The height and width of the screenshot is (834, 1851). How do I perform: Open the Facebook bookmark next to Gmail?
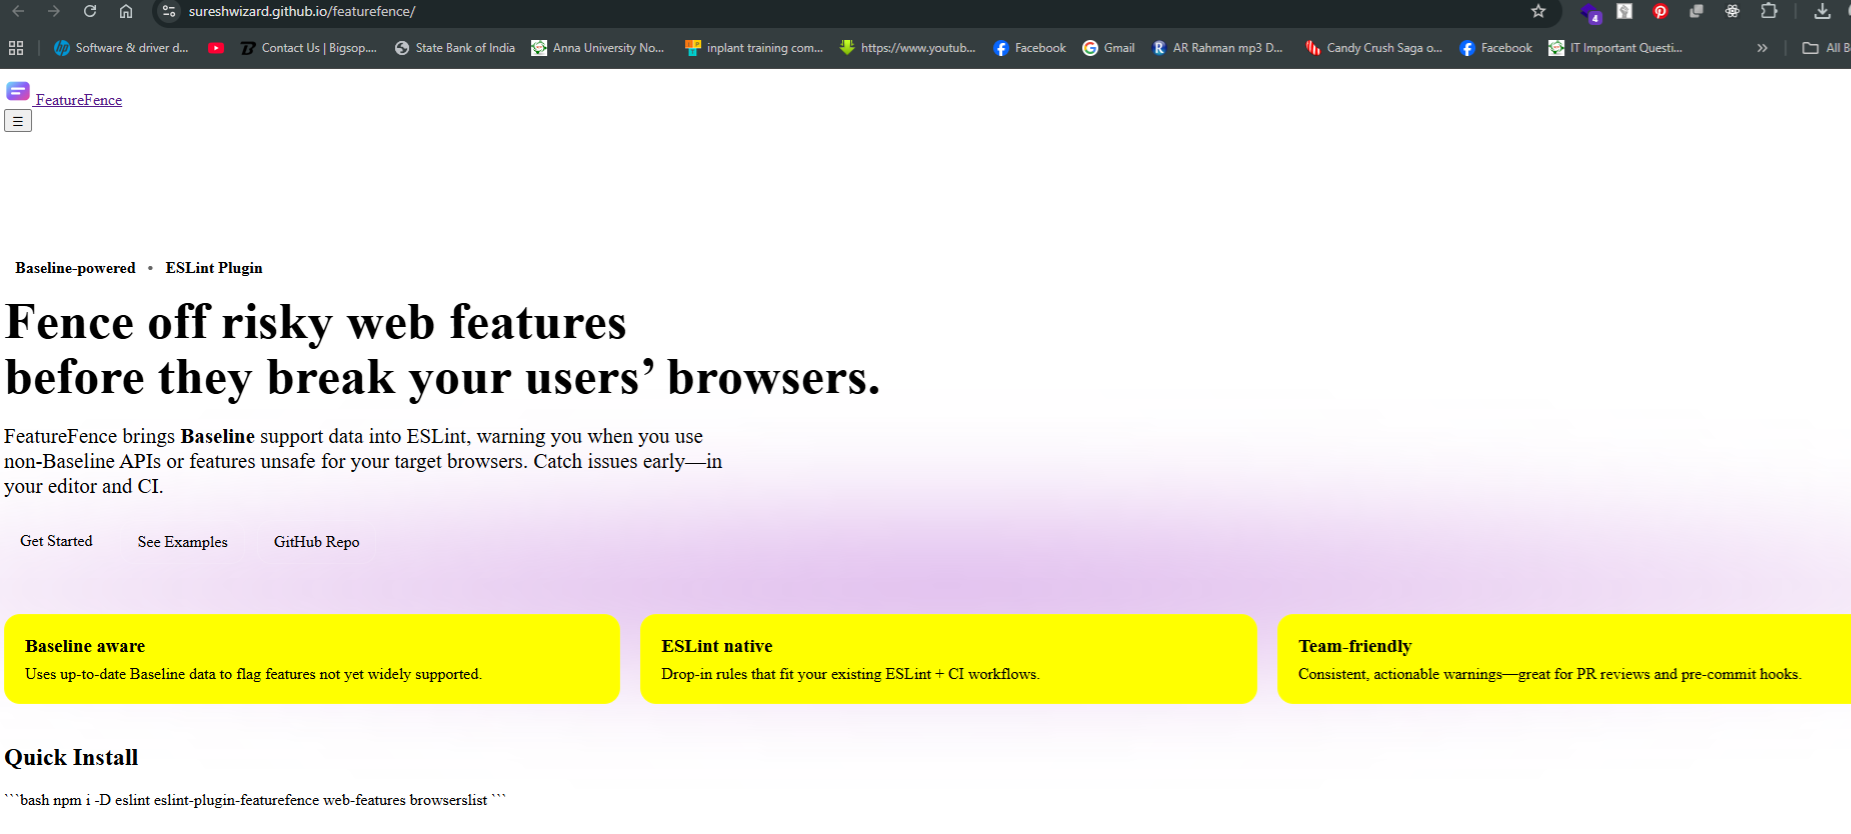point(1030,48)
